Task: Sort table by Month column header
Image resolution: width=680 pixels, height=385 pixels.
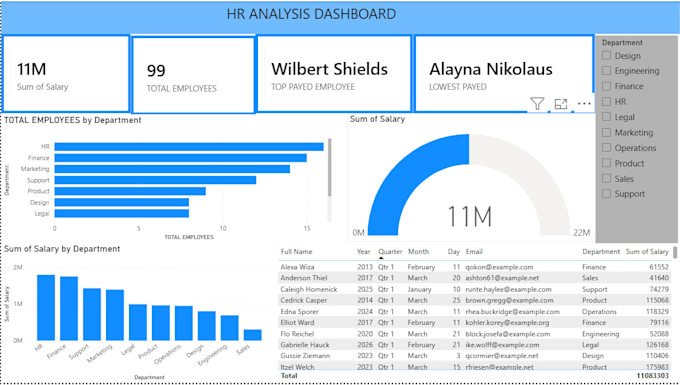Action: coord(418,251)
